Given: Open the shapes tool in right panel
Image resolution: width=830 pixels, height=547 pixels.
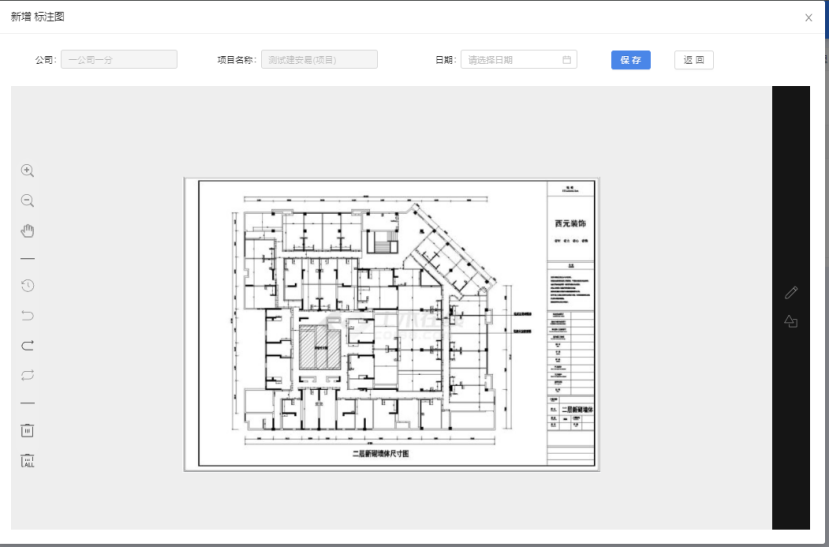Looking at the screenshot, I should 791,322.
